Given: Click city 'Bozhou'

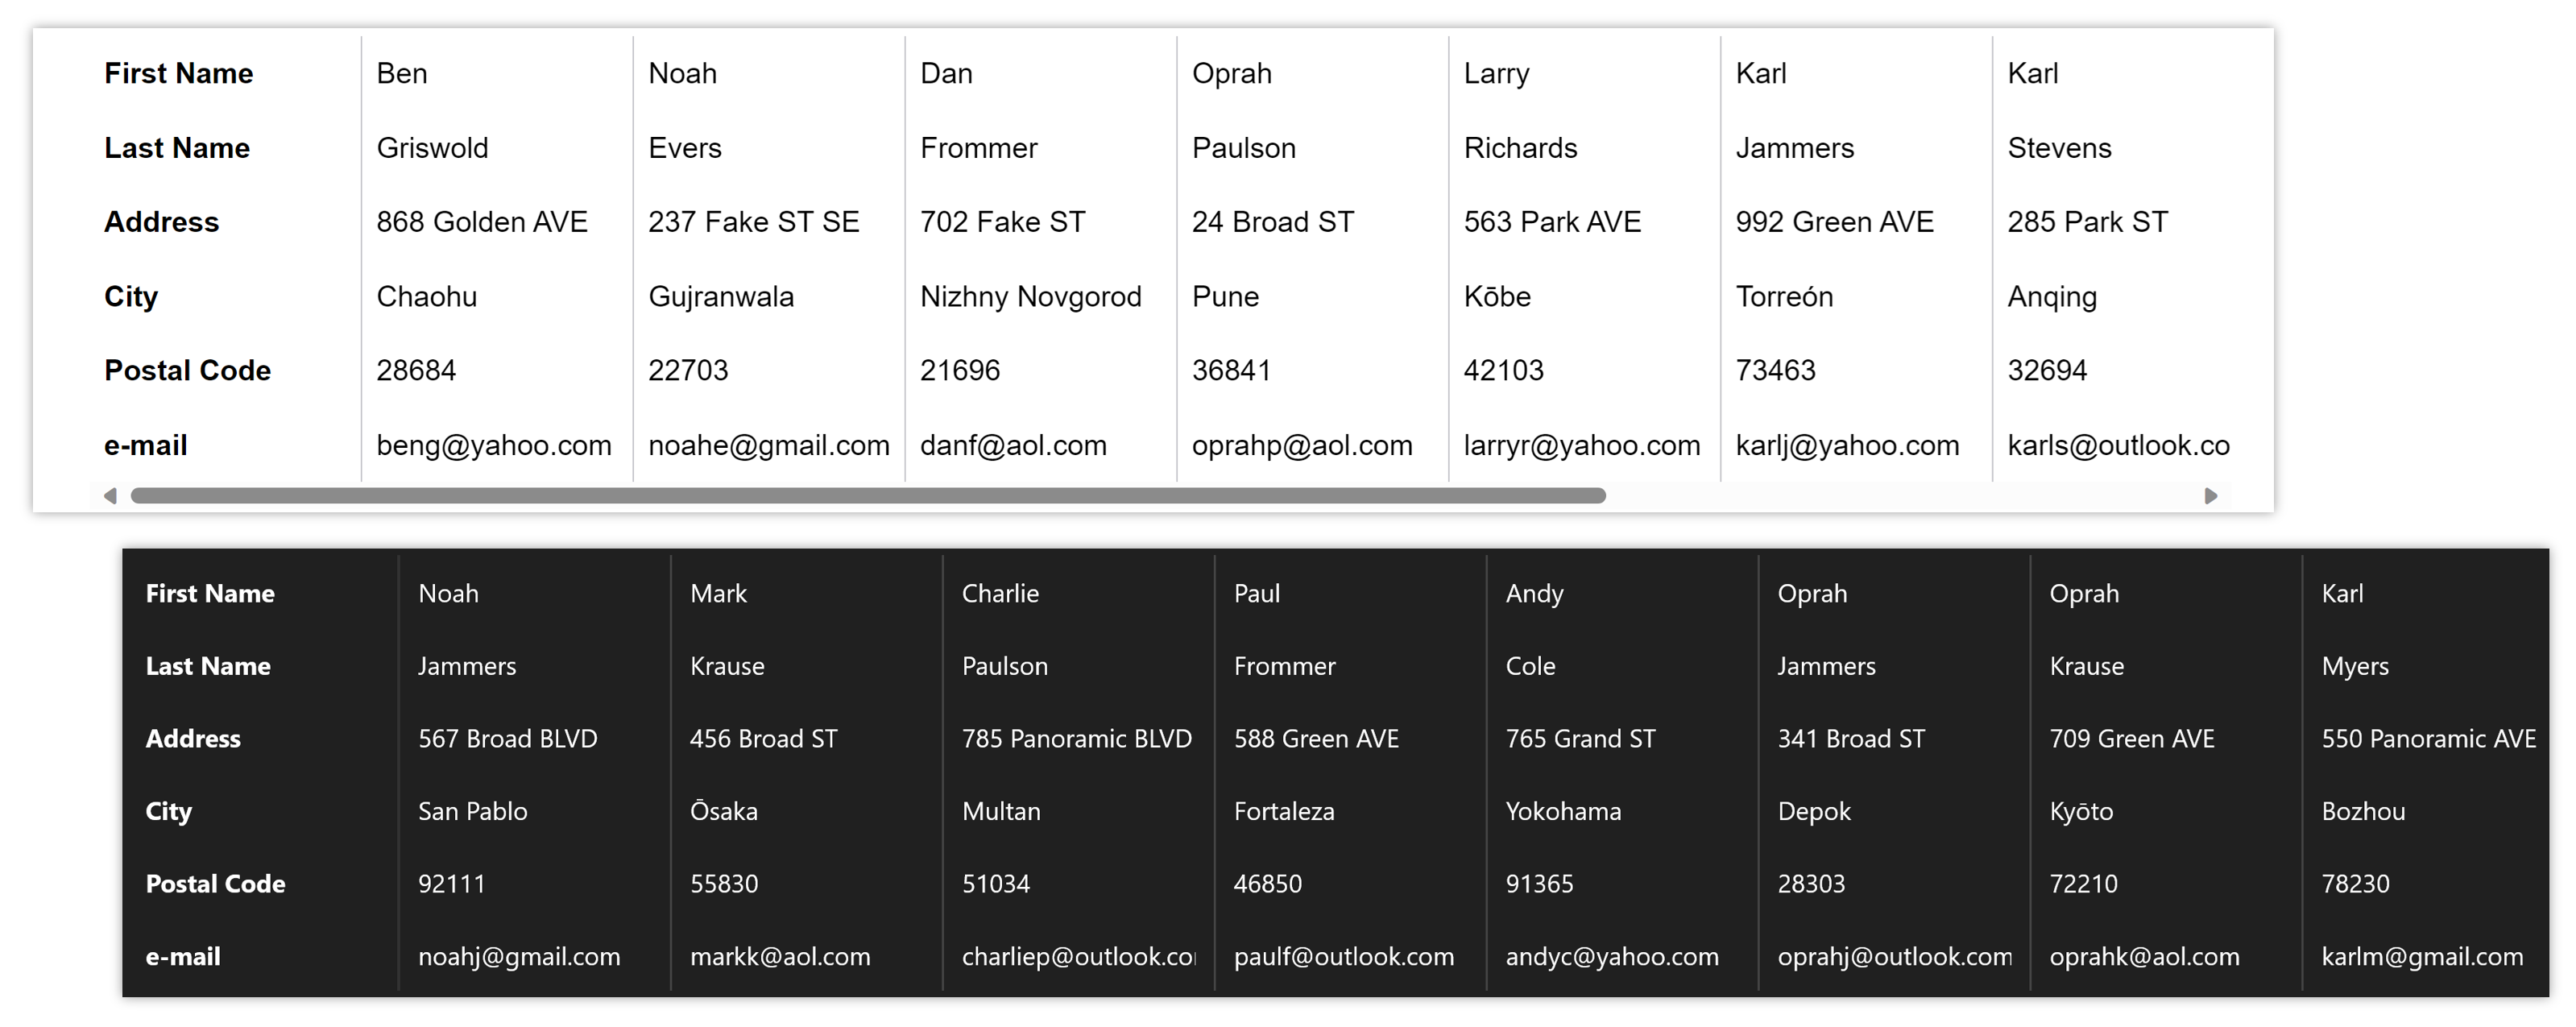Looking at the screenshot, I should click(2363, 812).
